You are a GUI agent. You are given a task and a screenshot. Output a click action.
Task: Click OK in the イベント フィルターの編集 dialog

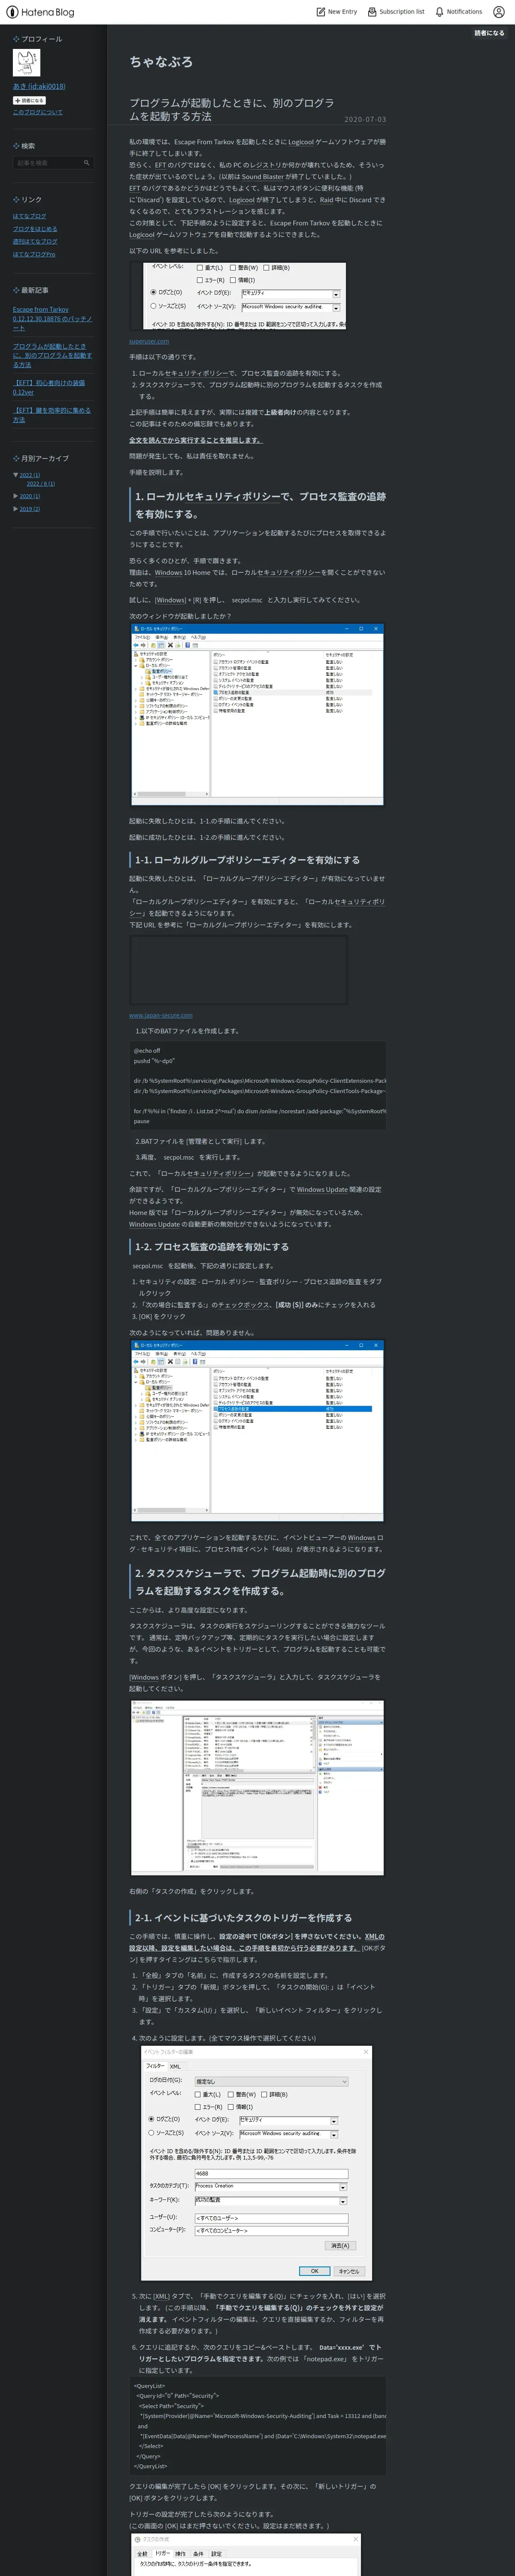pos(314,2271)
